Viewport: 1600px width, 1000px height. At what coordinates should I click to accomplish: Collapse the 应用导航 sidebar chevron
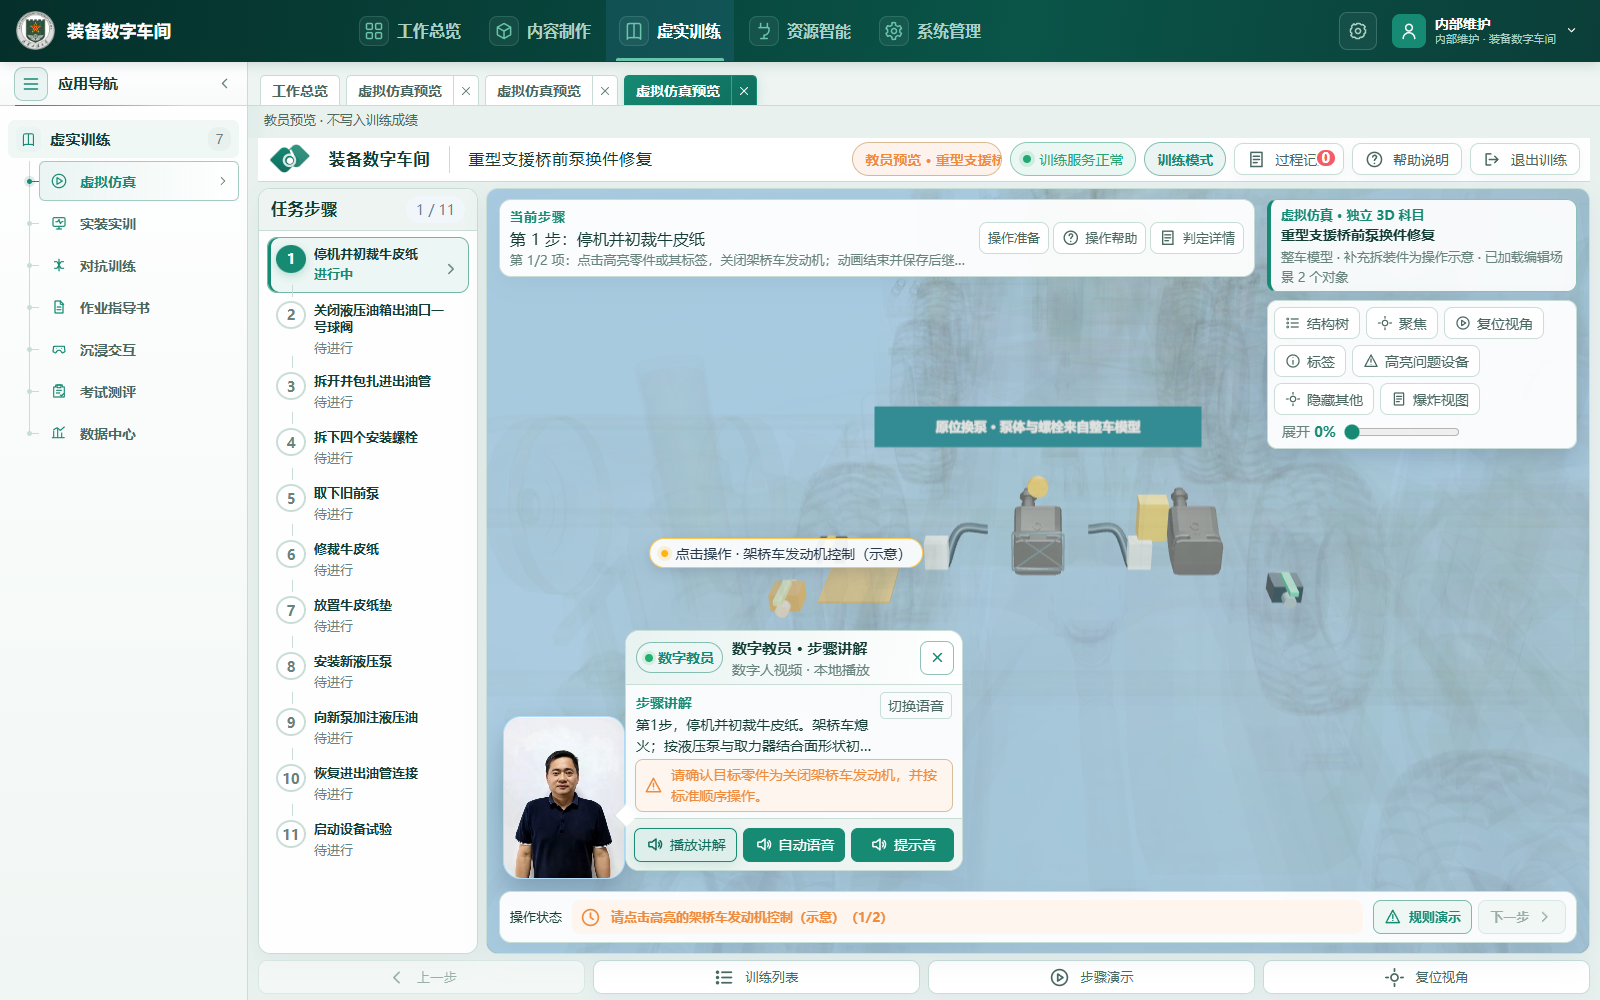coord(225,84)
